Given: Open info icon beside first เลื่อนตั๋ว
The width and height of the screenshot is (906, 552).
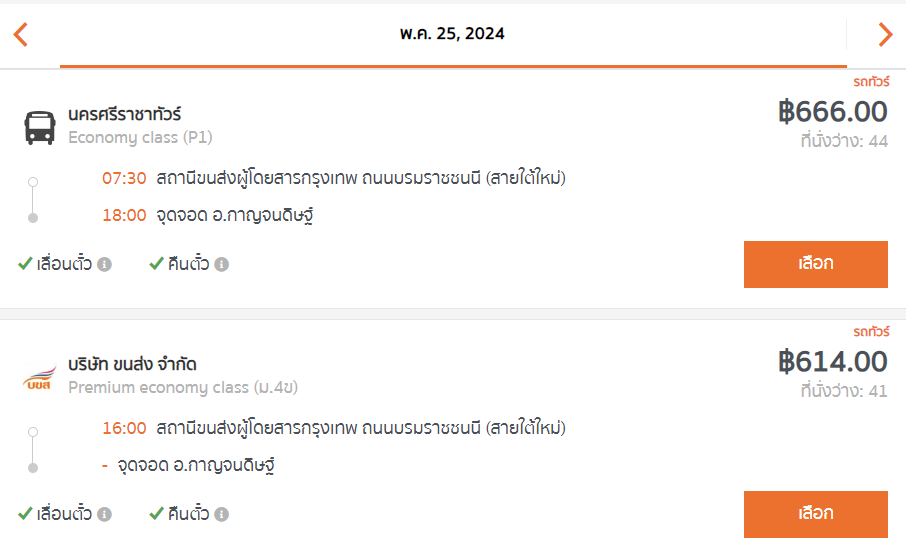Looking at the screenshot, I should [105, 264].
